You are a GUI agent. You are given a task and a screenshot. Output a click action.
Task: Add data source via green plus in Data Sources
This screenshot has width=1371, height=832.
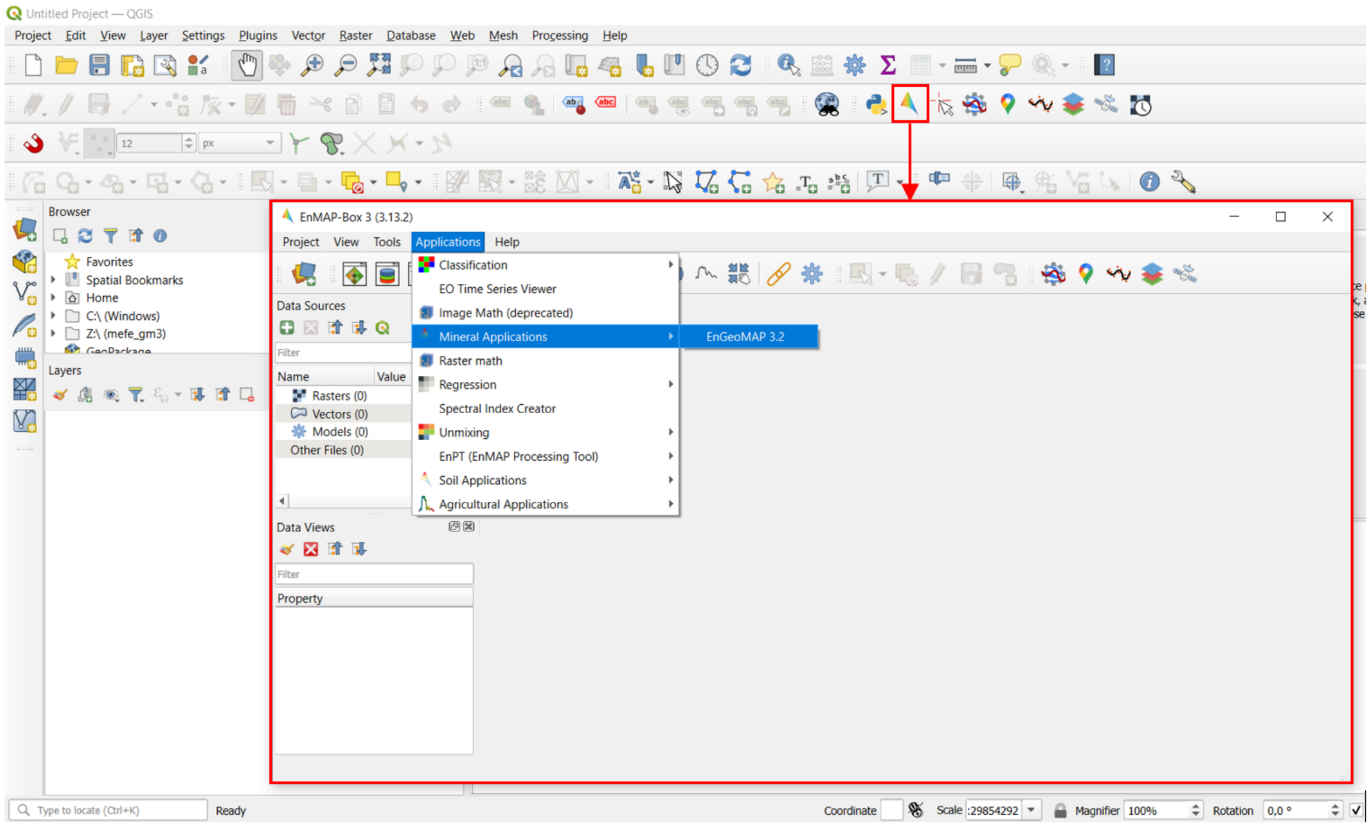click(287, 328)
